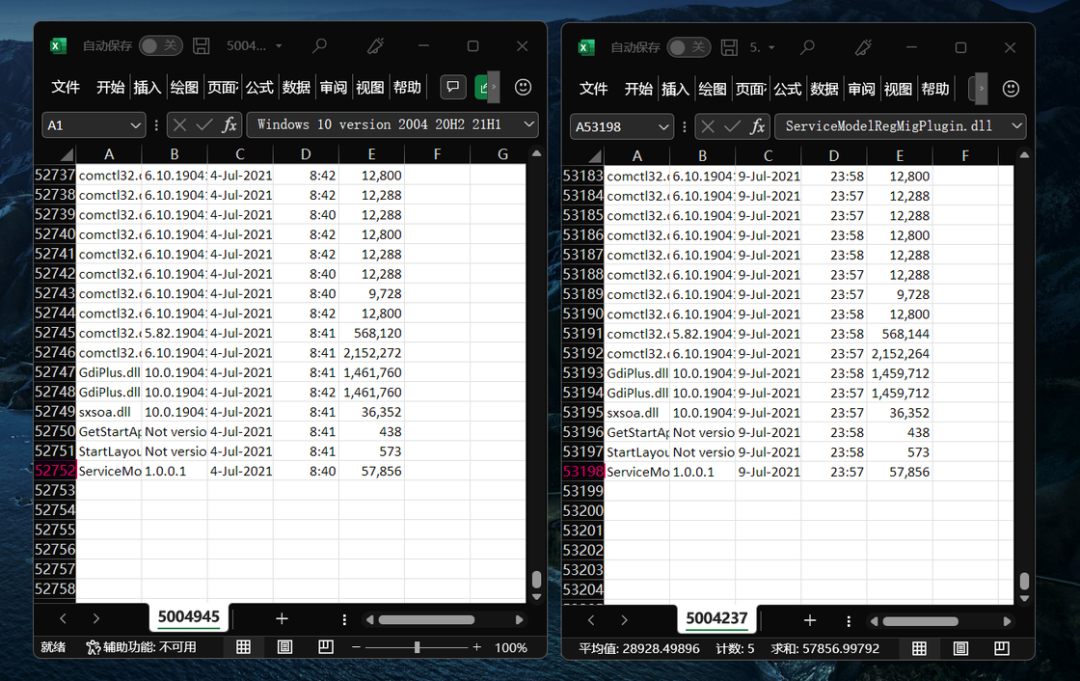This screenshot has width=1080, height=681.
Task: Click the smiley feedback icon in left window
Action: pyautogui.click(x=523, y=87)
